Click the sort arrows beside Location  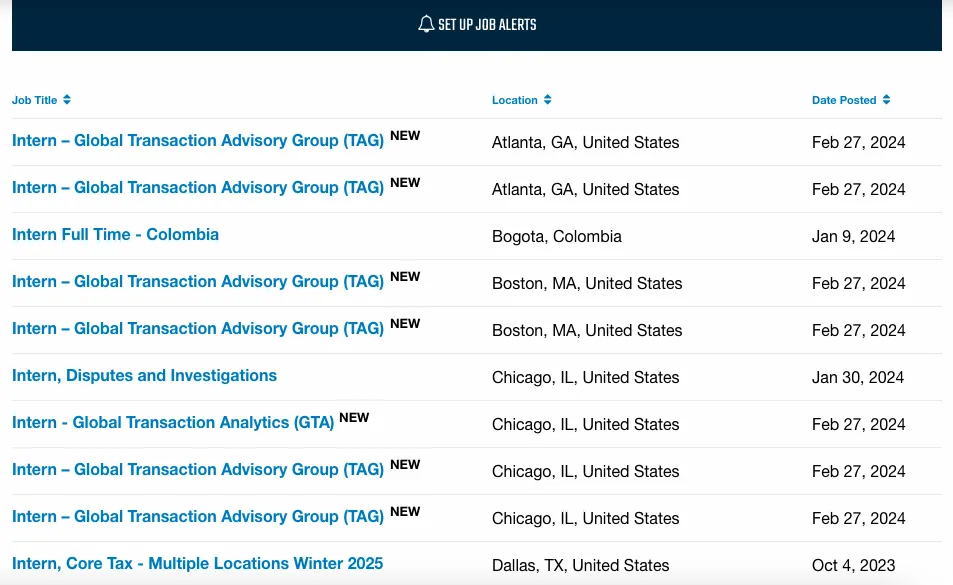point(548,100)
